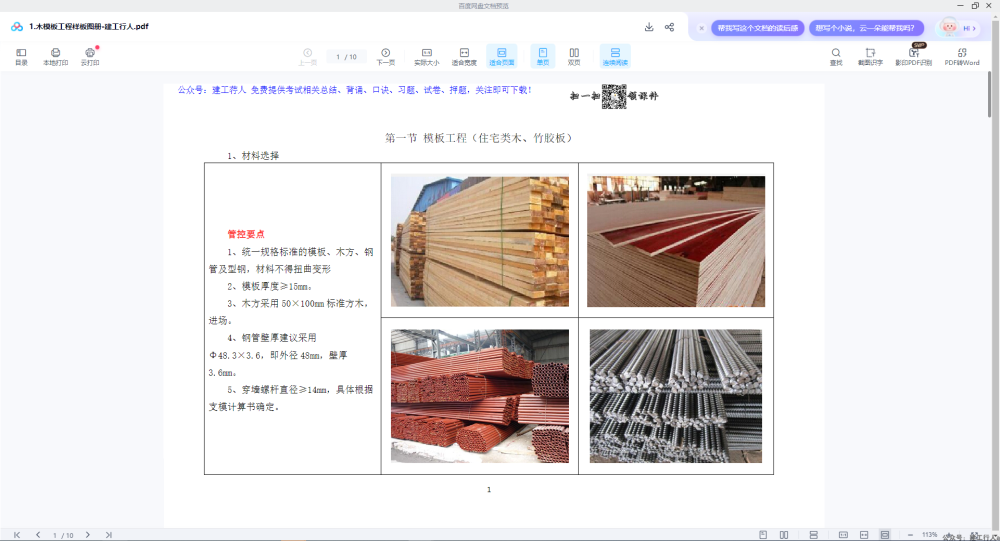Click the line Φ48.3×3.6 specification
Viewport: 1000px width, 541px height.
pos(278,355)
